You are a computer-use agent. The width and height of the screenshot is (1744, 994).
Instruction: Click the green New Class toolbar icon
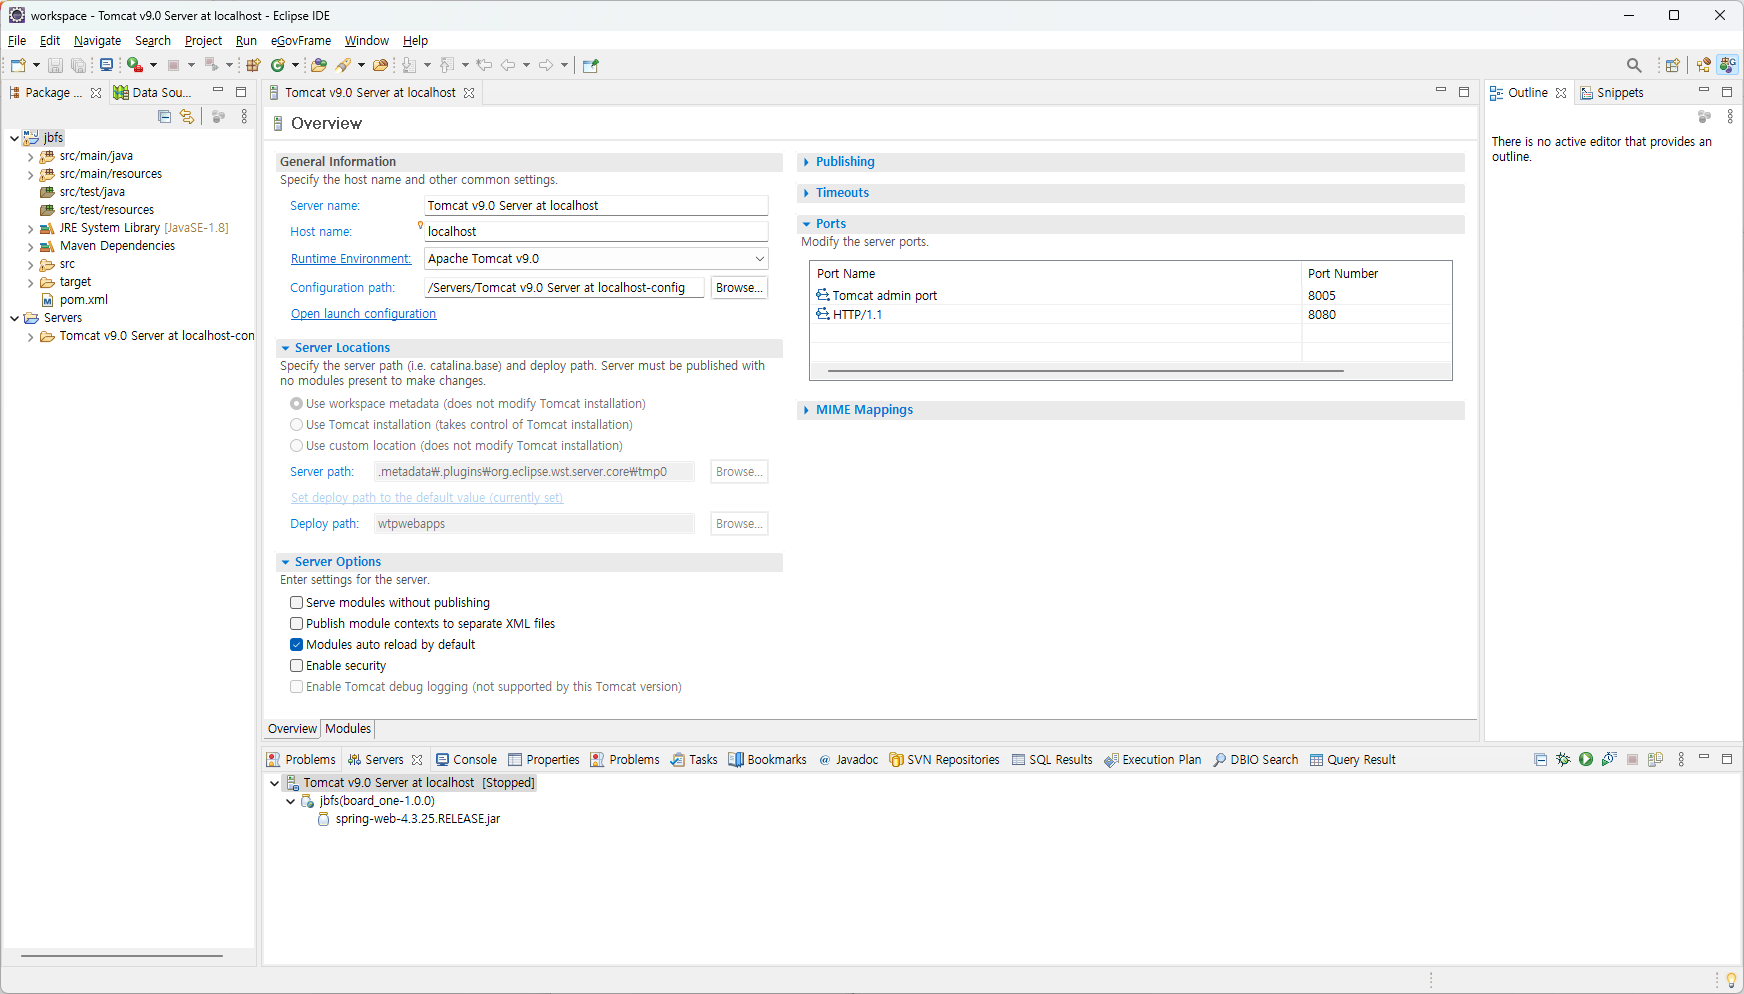[x=278, y=65]
